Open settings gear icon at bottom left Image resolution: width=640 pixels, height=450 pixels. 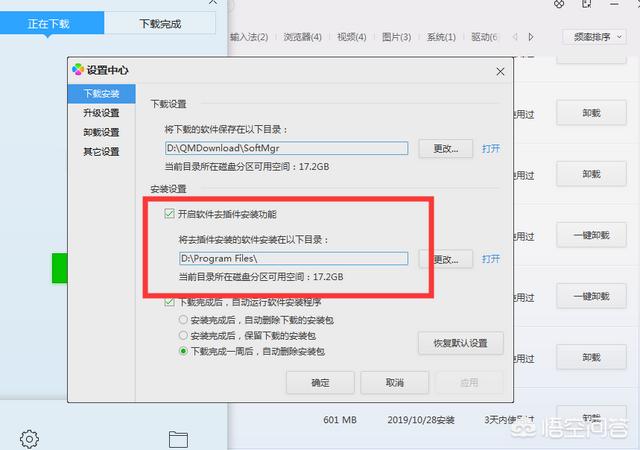click(x=29, y=439)
